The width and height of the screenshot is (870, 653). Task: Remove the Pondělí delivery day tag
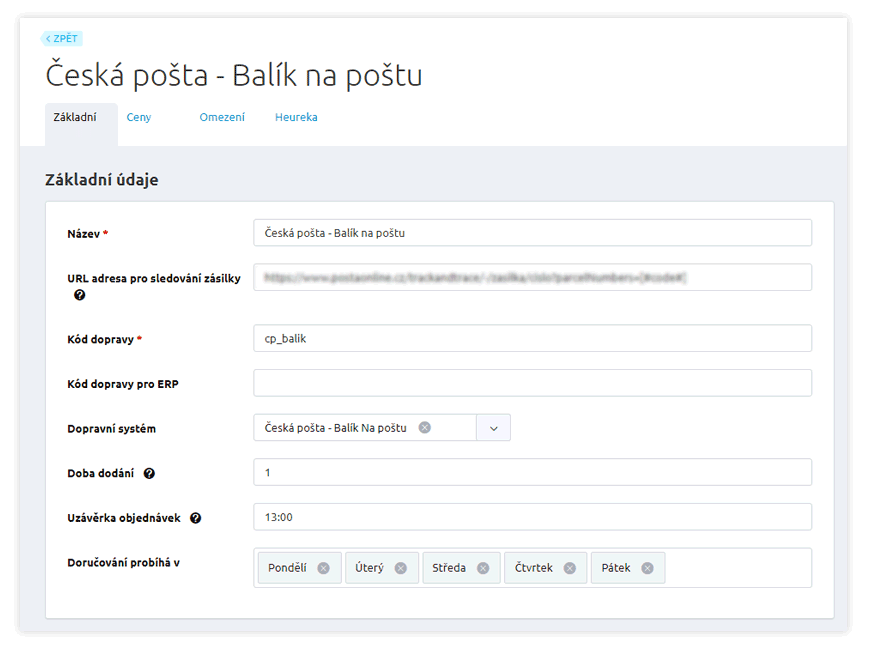pos(323,568)
